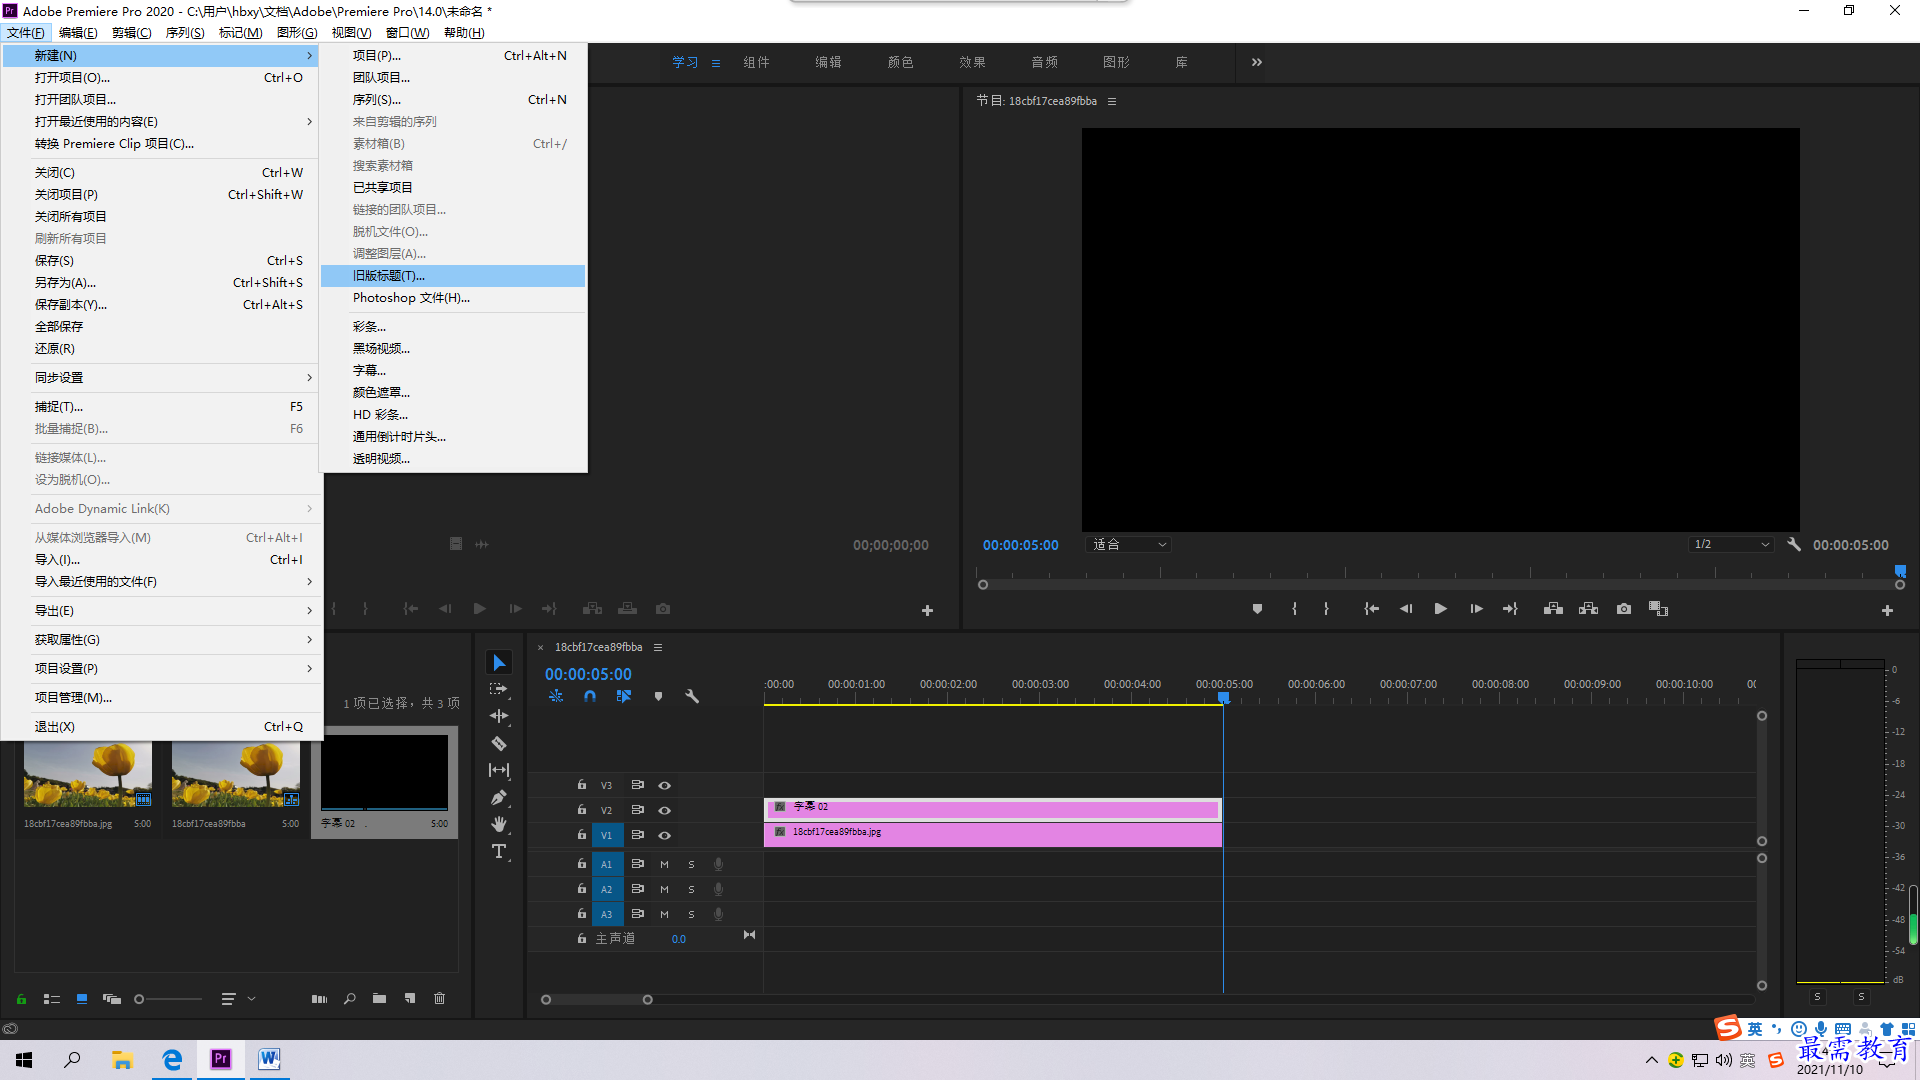Open playback resolution 1/2 dropdown
1920x1080 pixels.
click(x=1731, y=545)
